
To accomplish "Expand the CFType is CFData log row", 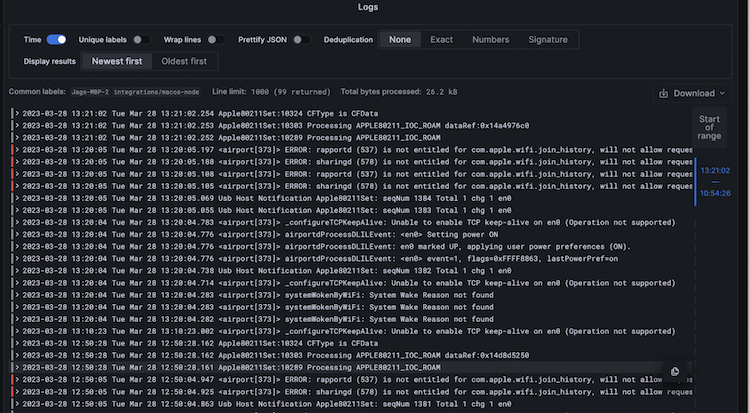I will [x=15, y=113].
